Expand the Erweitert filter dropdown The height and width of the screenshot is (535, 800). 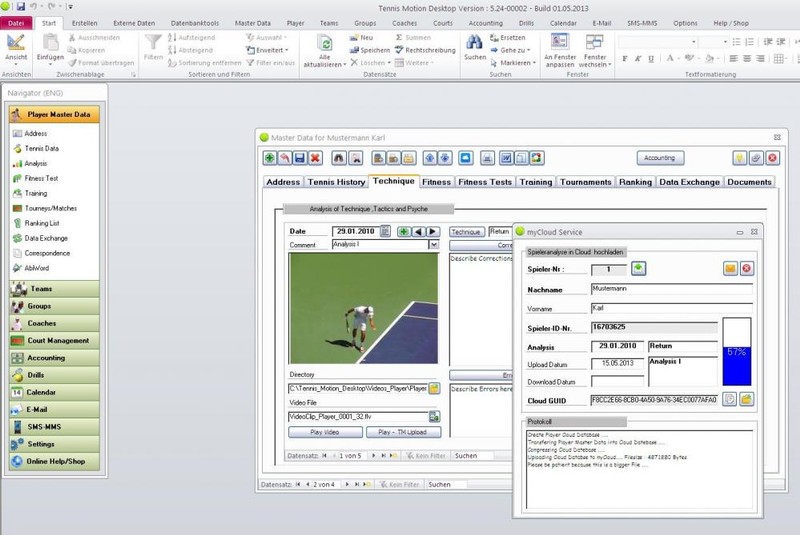tap(270, 49)
